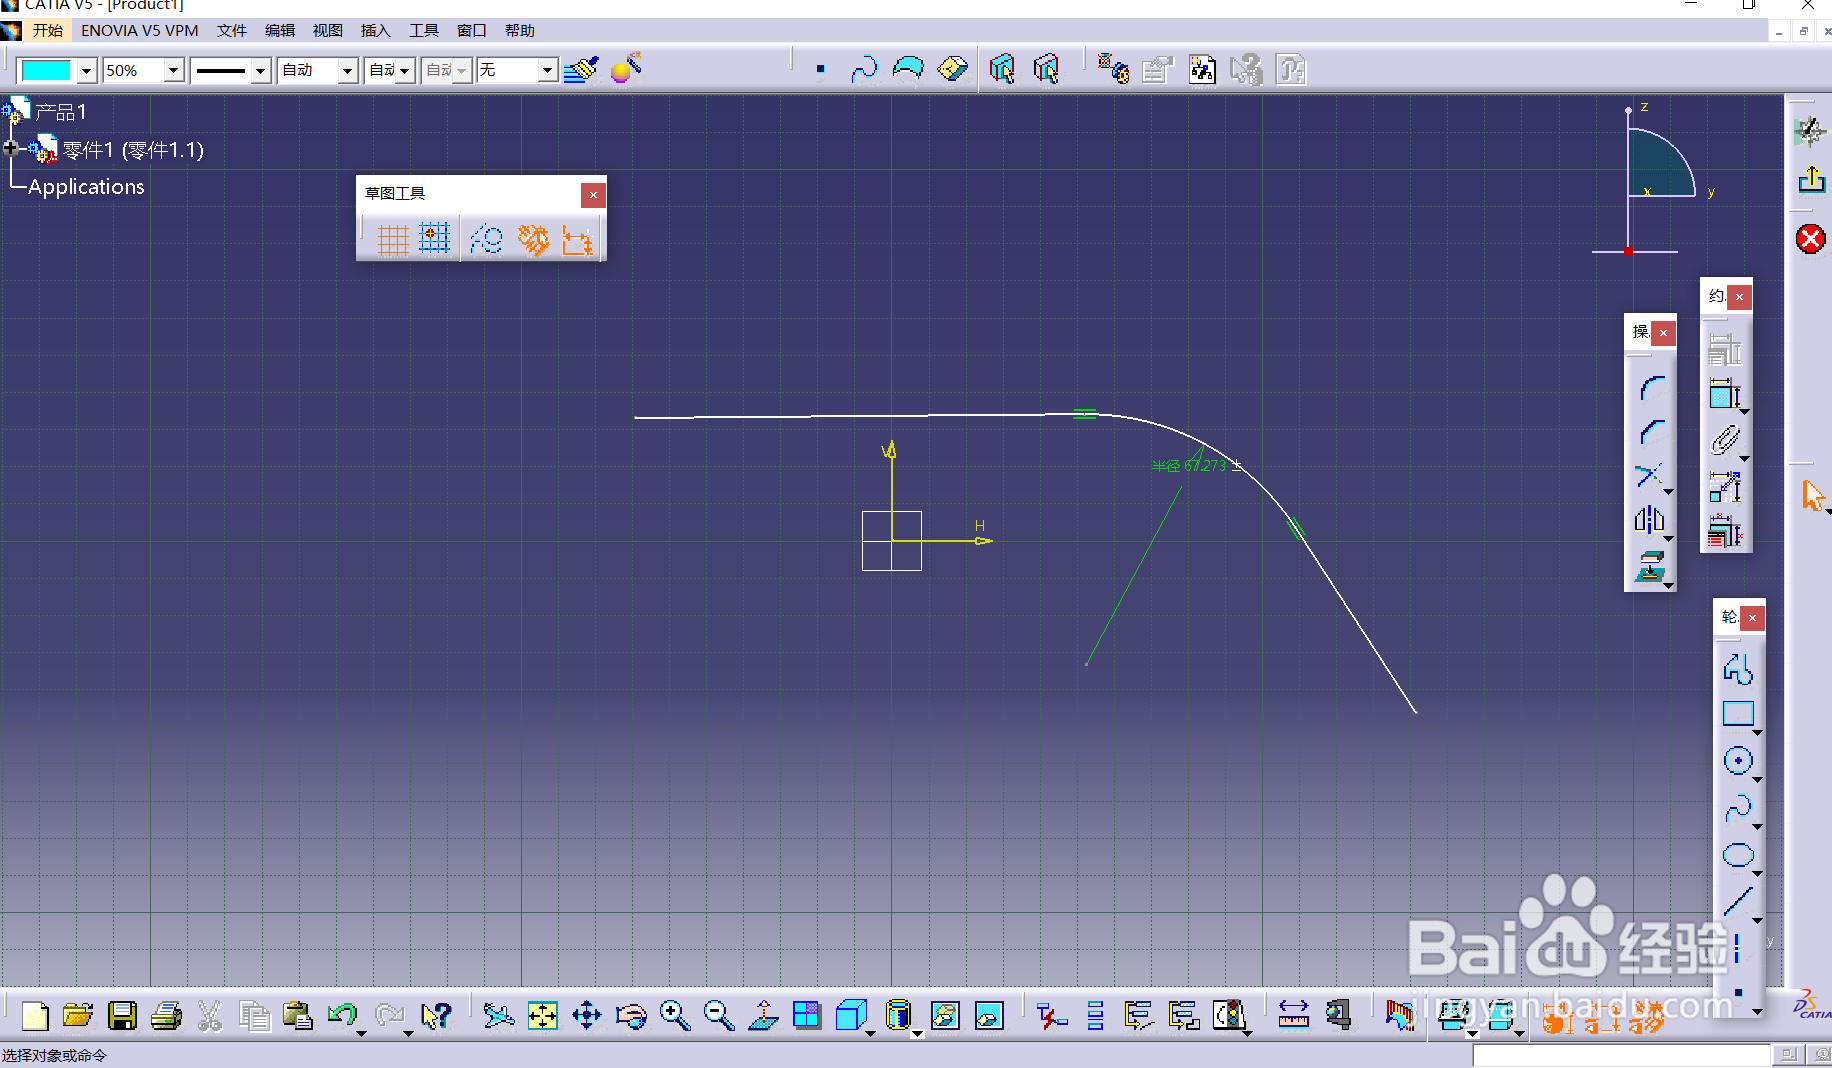Fit all in view
This screenshot has width=1832, height=1068.
click(x=542, y=1016)
